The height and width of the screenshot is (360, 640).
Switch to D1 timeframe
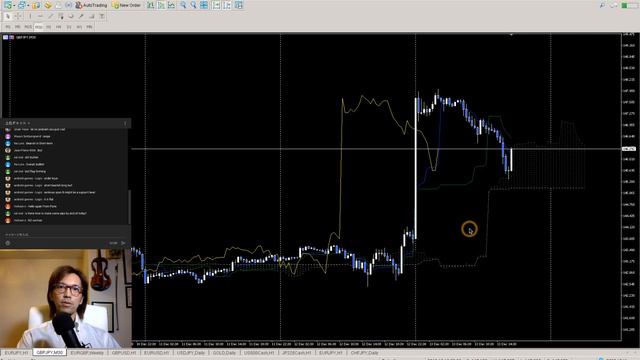pyautogui.click(x=69, y=27)
